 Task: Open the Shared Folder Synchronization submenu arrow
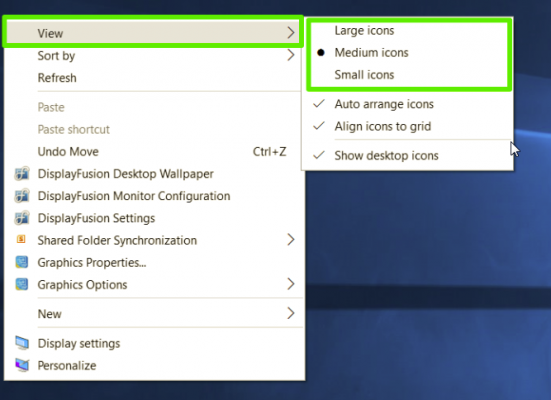(x=291, y=240)
